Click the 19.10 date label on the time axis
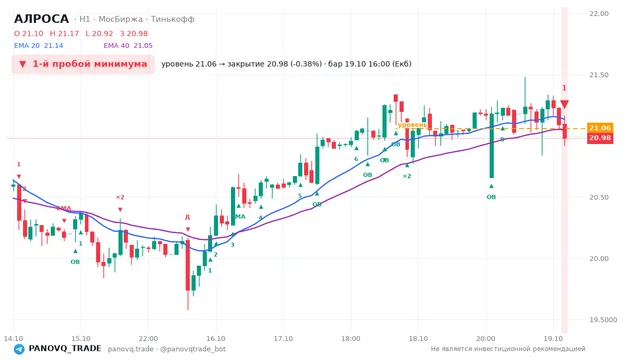 click(x=553, y=339)
